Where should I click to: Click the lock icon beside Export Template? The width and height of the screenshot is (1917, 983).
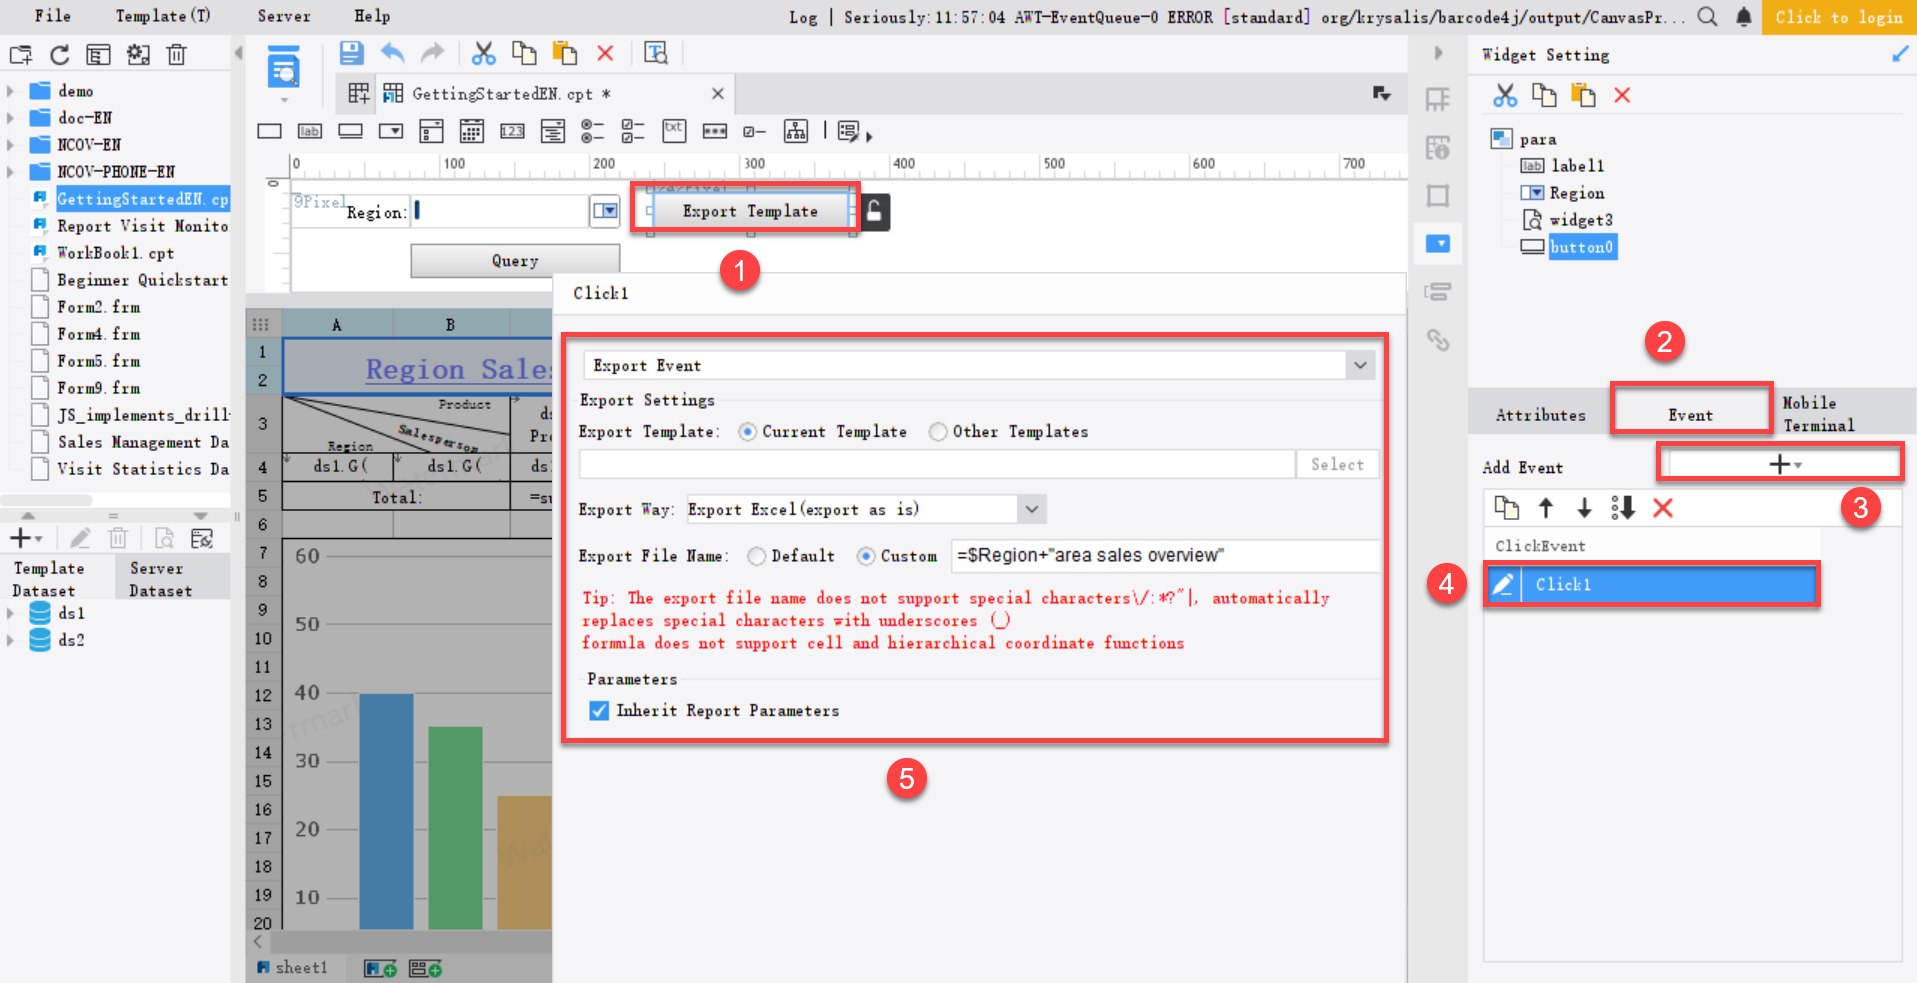point(875,212)
